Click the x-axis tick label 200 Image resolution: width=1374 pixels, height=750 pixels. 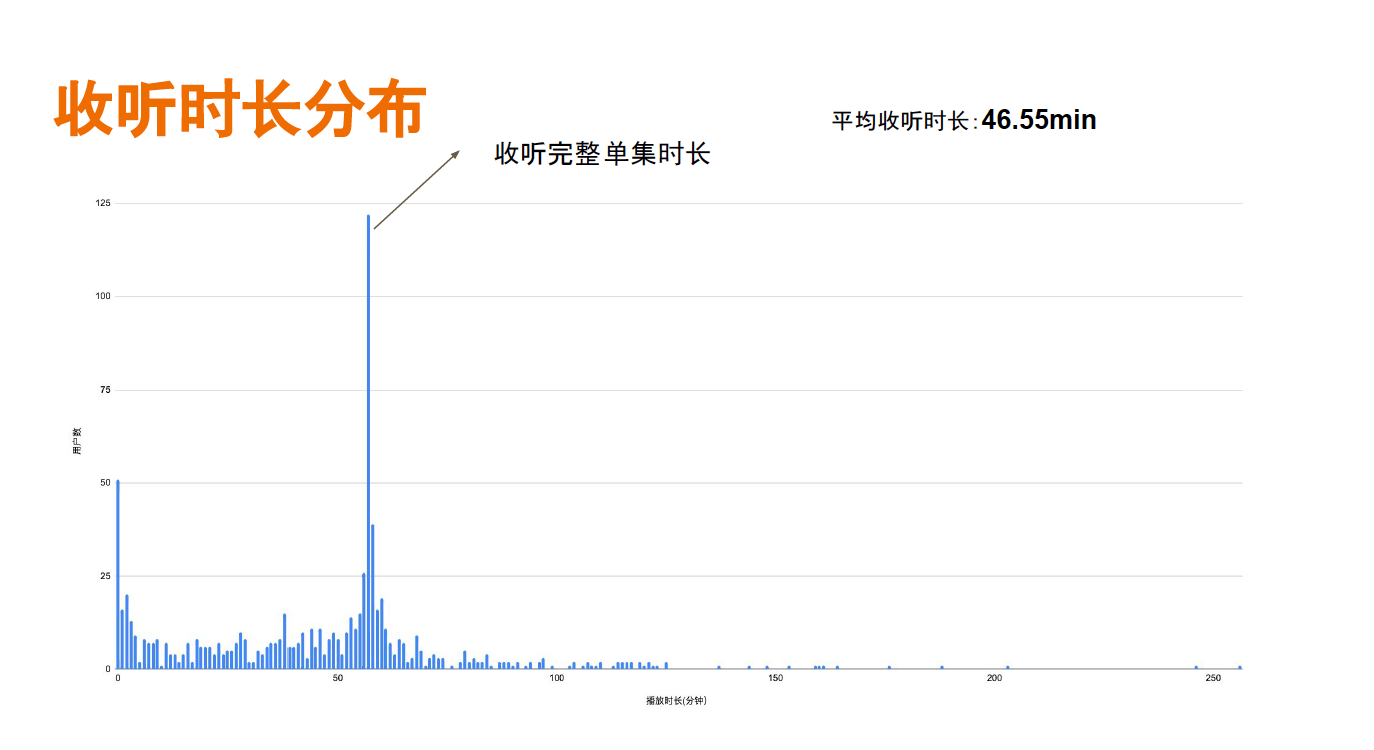click(995, 679)
